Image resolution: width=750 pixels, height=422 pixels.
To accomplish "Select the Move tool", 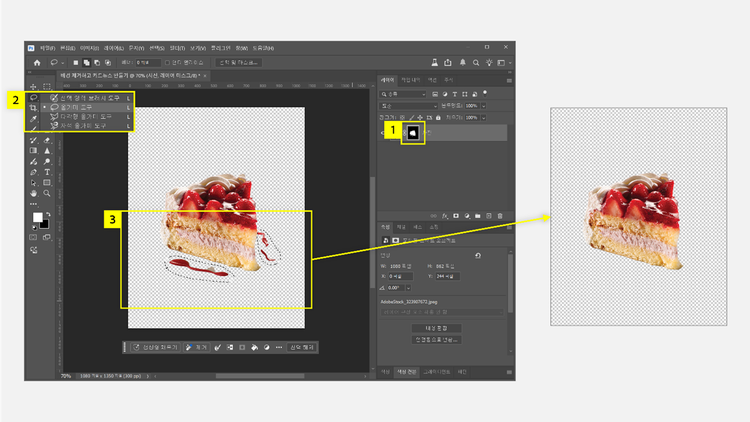I will [x=33, y=87].
